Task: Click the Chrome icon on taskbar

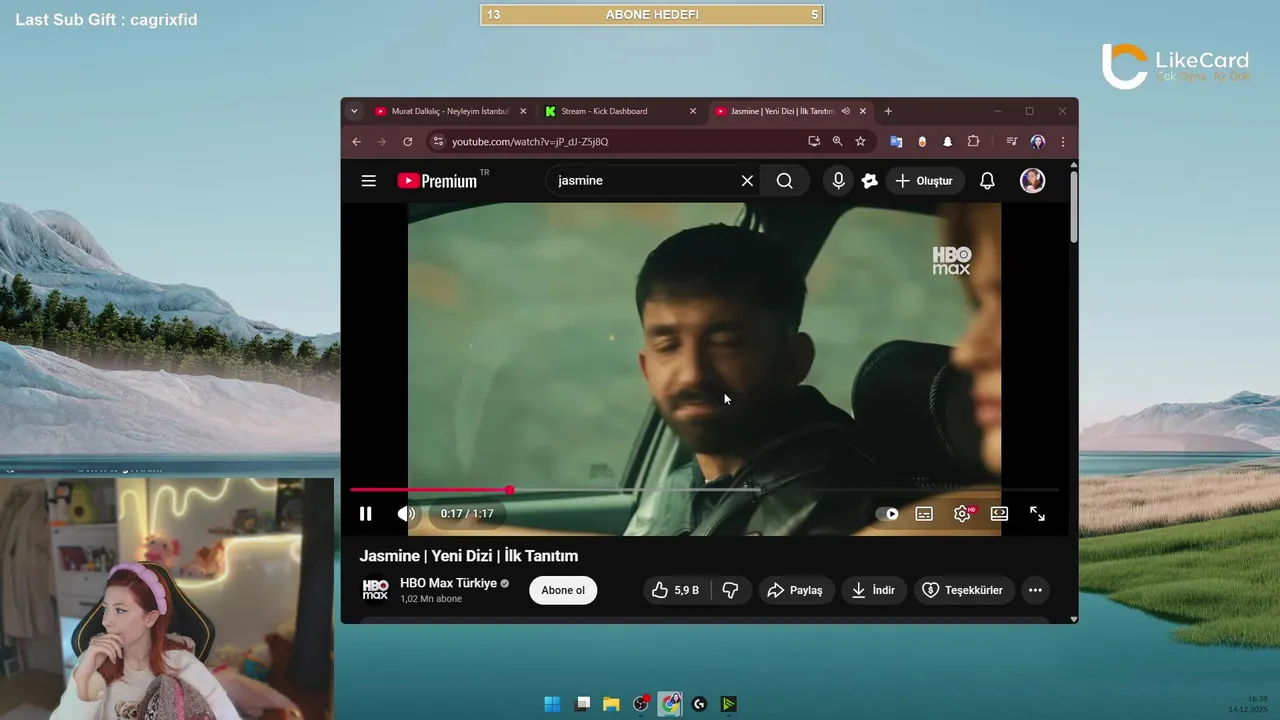Action: point(670,704)
